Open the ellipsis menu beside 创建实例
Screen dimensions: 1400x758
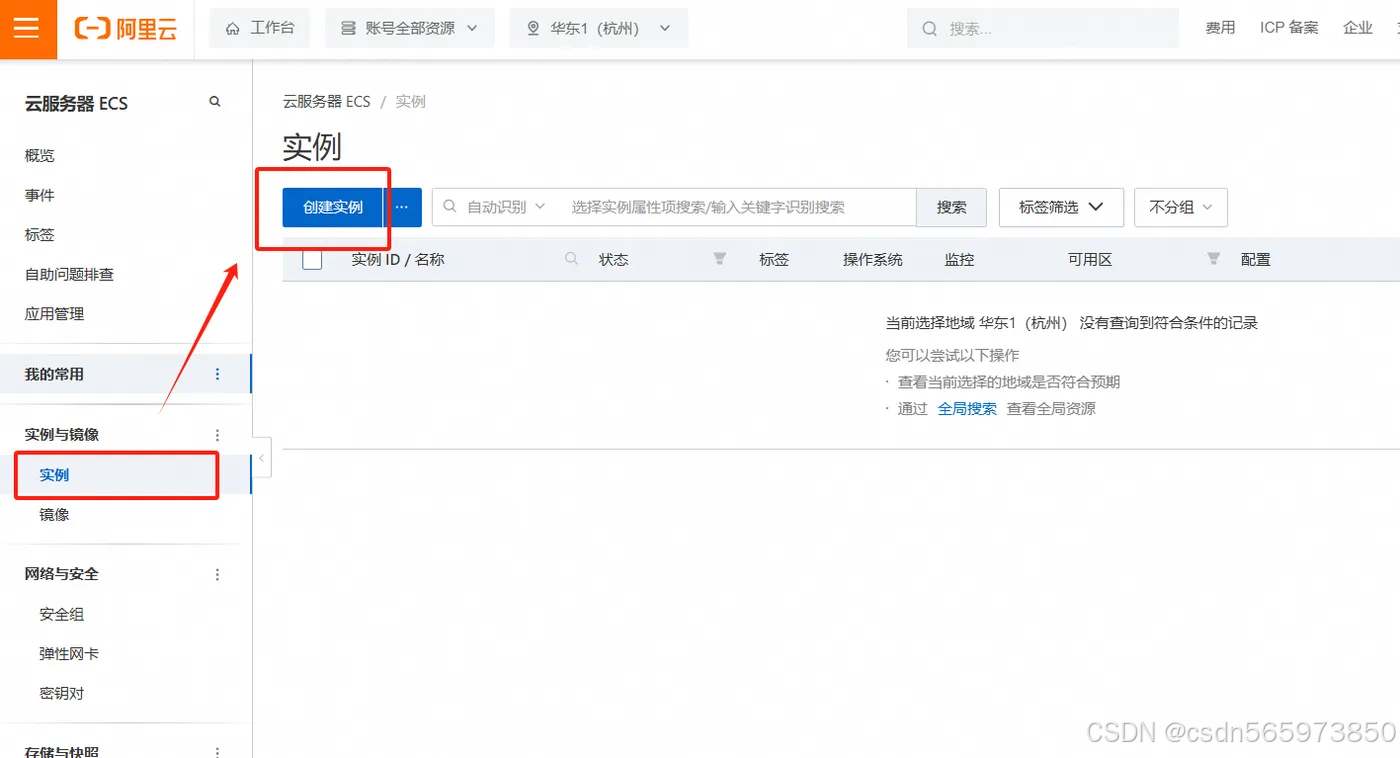403,207
